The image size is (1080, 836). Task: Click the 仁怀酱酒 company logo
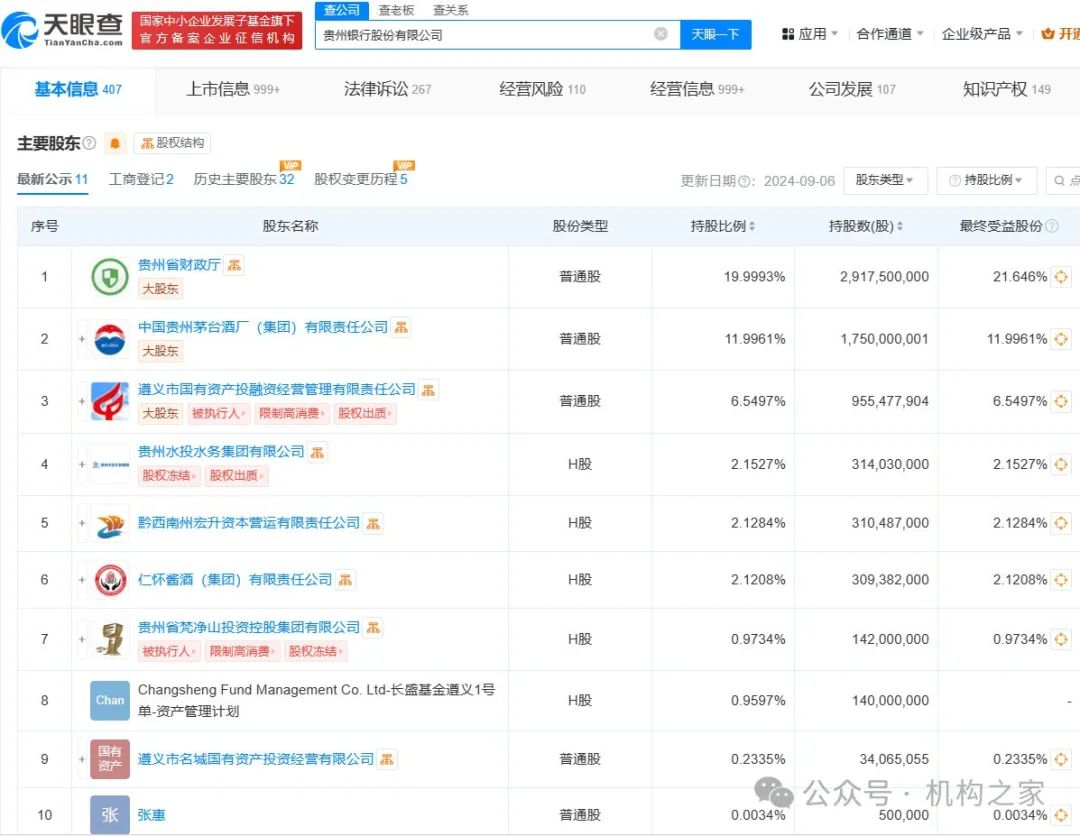click(x=110, y=580)
